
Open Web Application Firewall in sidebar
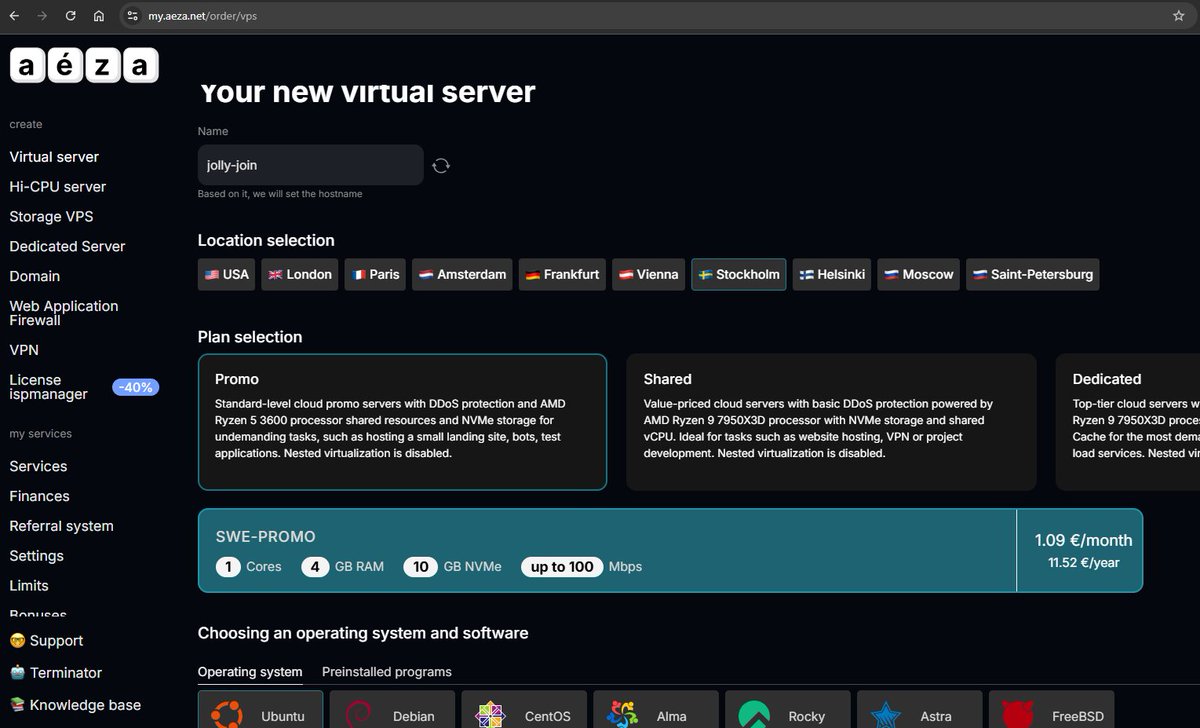[x=64, y=313]
